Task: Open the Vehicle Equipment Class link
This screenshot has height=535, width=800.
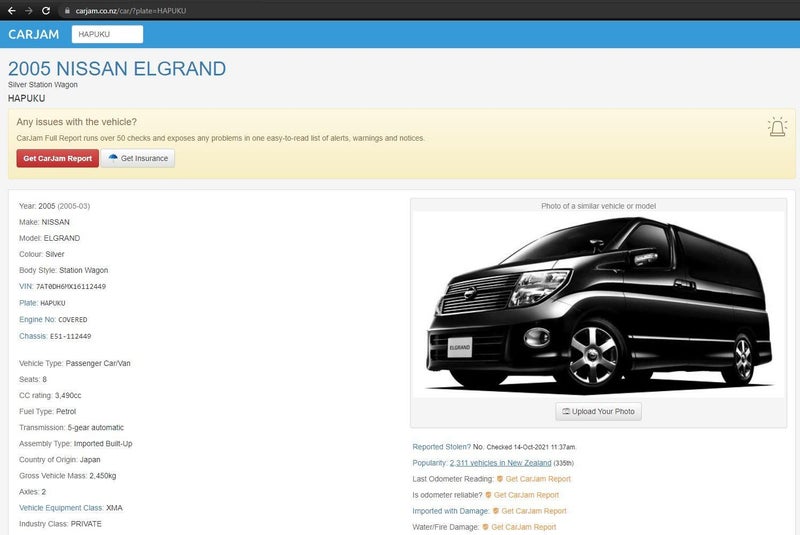Action: pyautogui.click(x=61, y=507)
